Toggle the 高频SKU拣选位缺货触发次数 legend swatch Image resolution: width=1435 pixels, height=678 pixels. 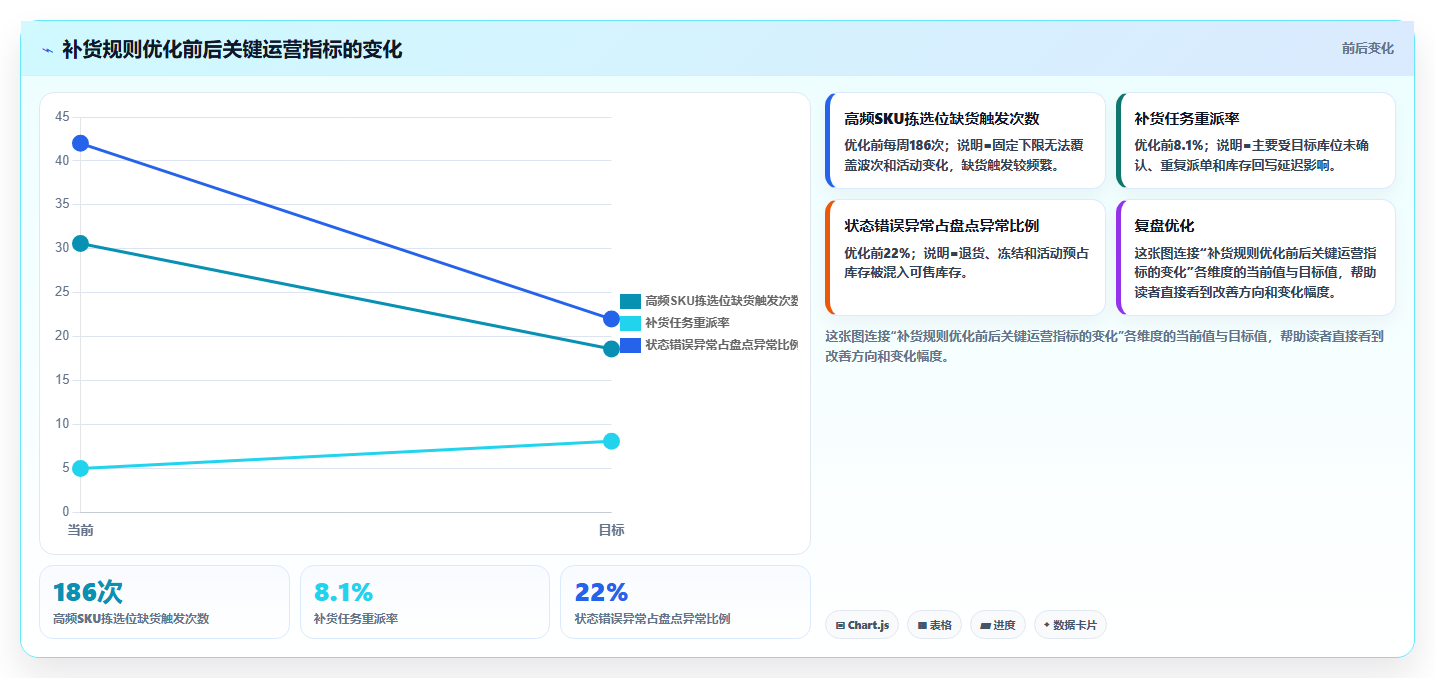click(x=630, y=301)
